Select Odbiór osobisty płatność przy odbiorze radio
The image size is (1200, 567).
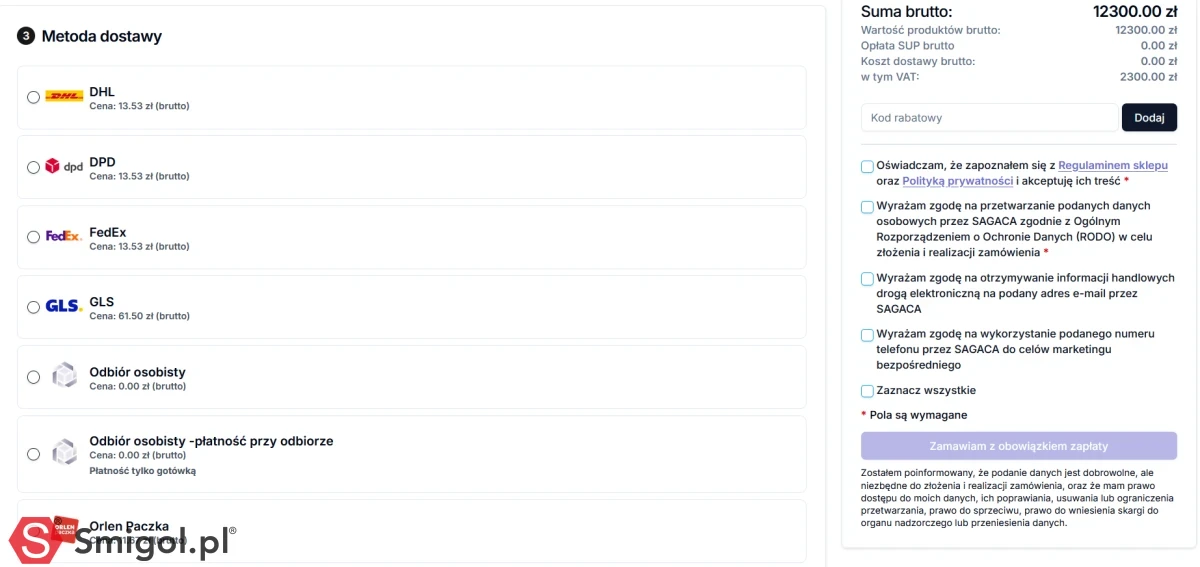[x=33, y=454]
